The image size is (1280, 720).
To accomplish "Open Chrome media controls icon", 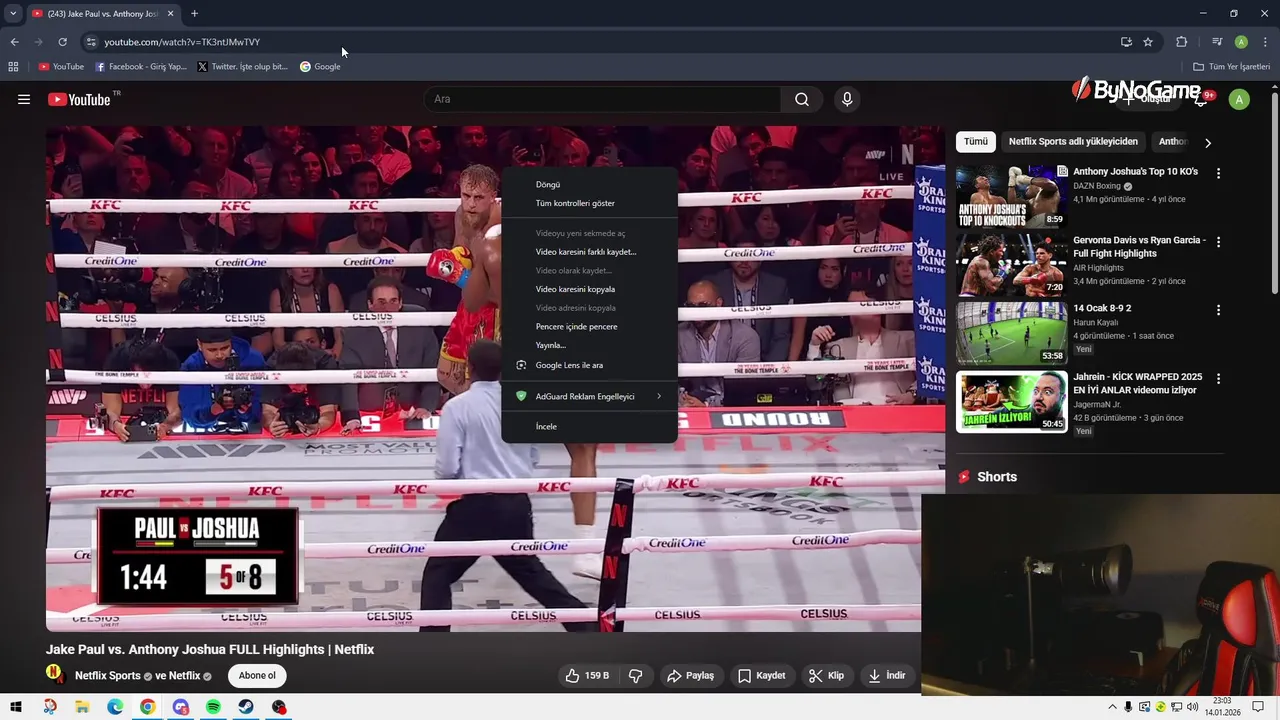I will pyautogui.click(x=1217, y=42).
